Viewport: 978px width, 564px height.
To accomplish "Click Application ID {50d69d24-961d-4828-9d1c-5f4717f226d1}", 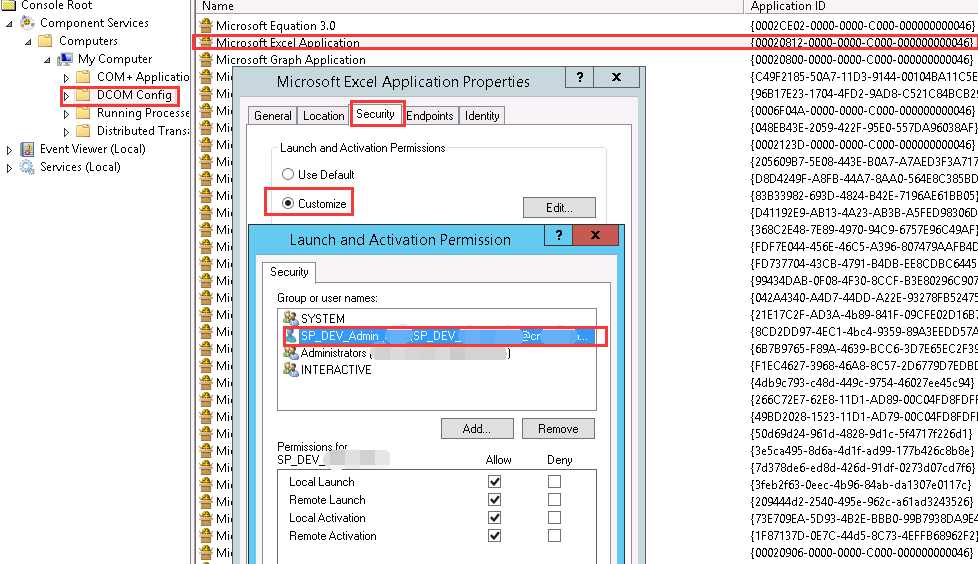I will coord(861,433).
